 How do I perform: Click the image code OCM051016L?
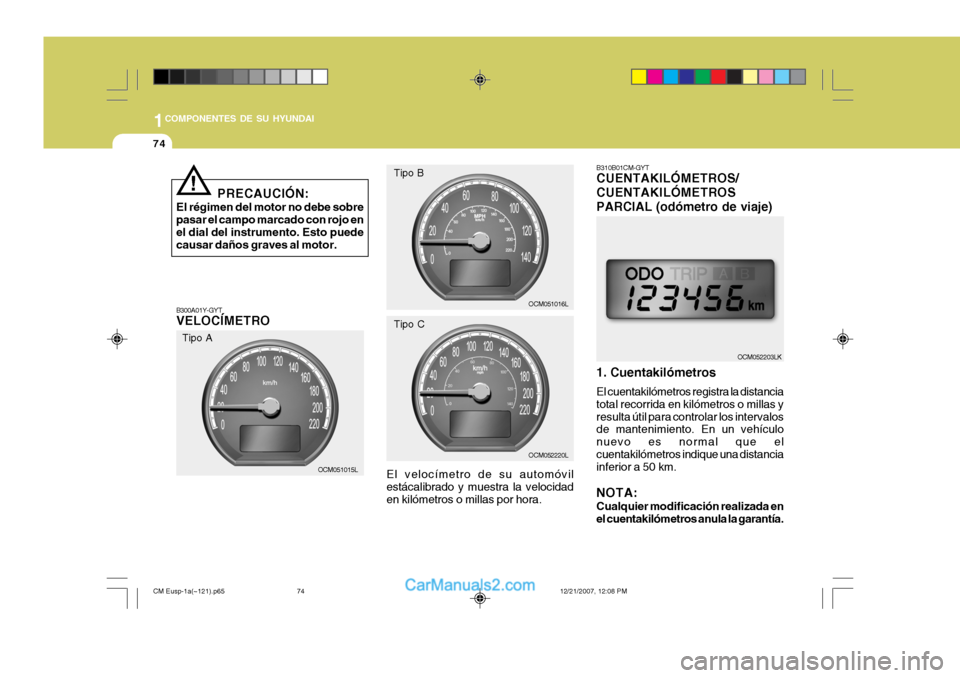(548, 304)
